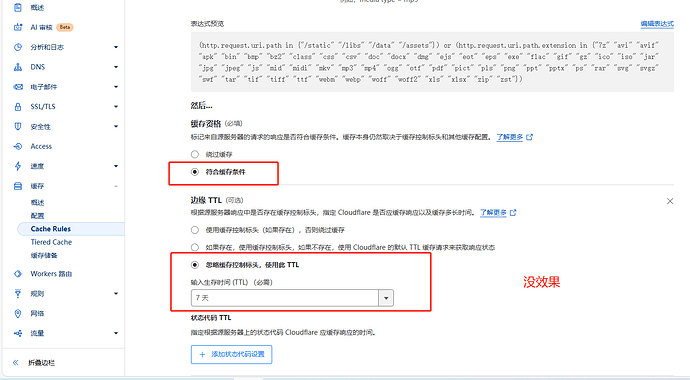Select use cache-control header or Cloudflare default TTL radio
The height and width of the screenshot is (380, 690).
tap(195, 247)
